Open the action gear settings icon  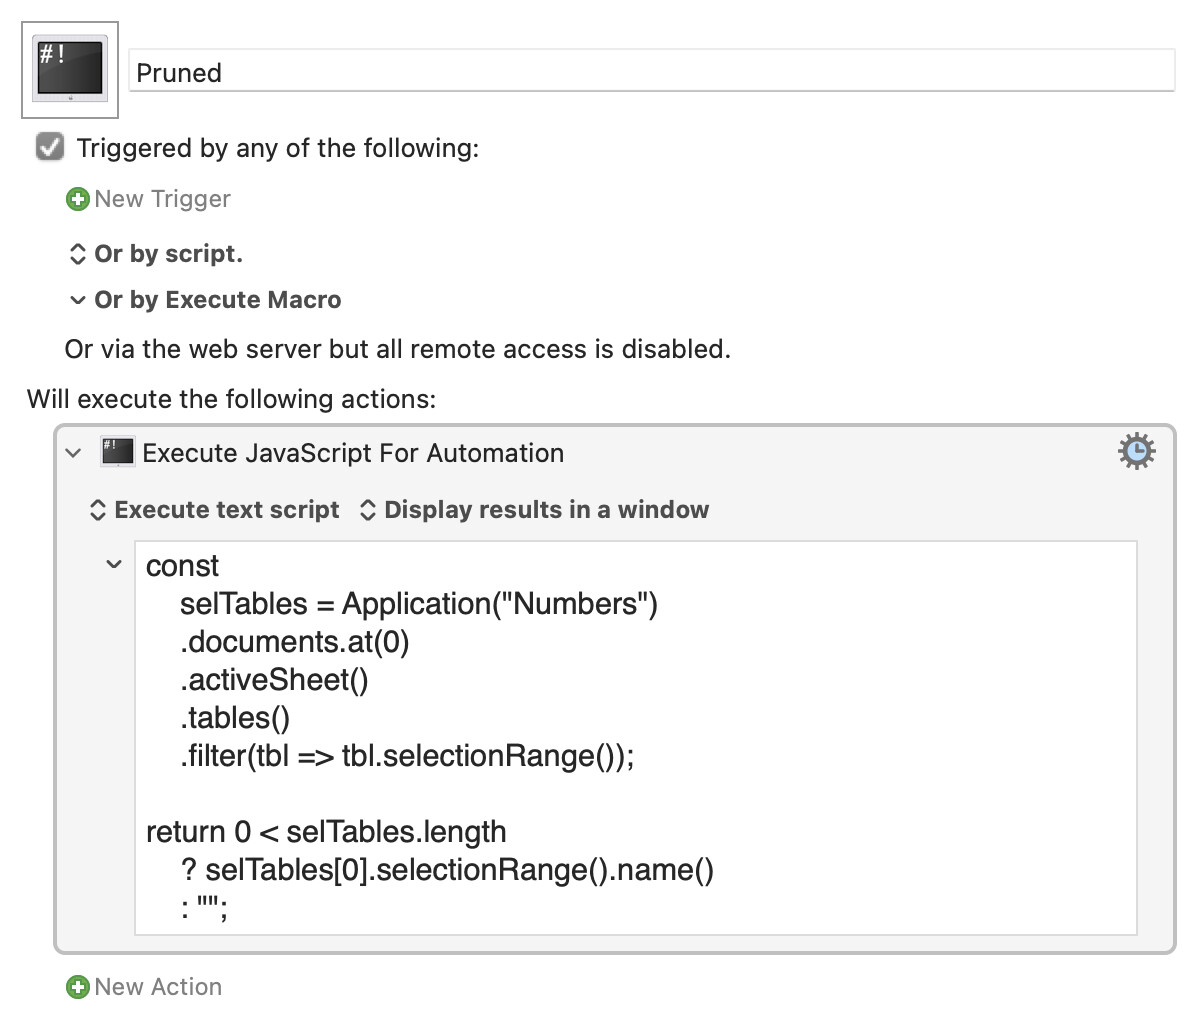[x=1136, y=452]
